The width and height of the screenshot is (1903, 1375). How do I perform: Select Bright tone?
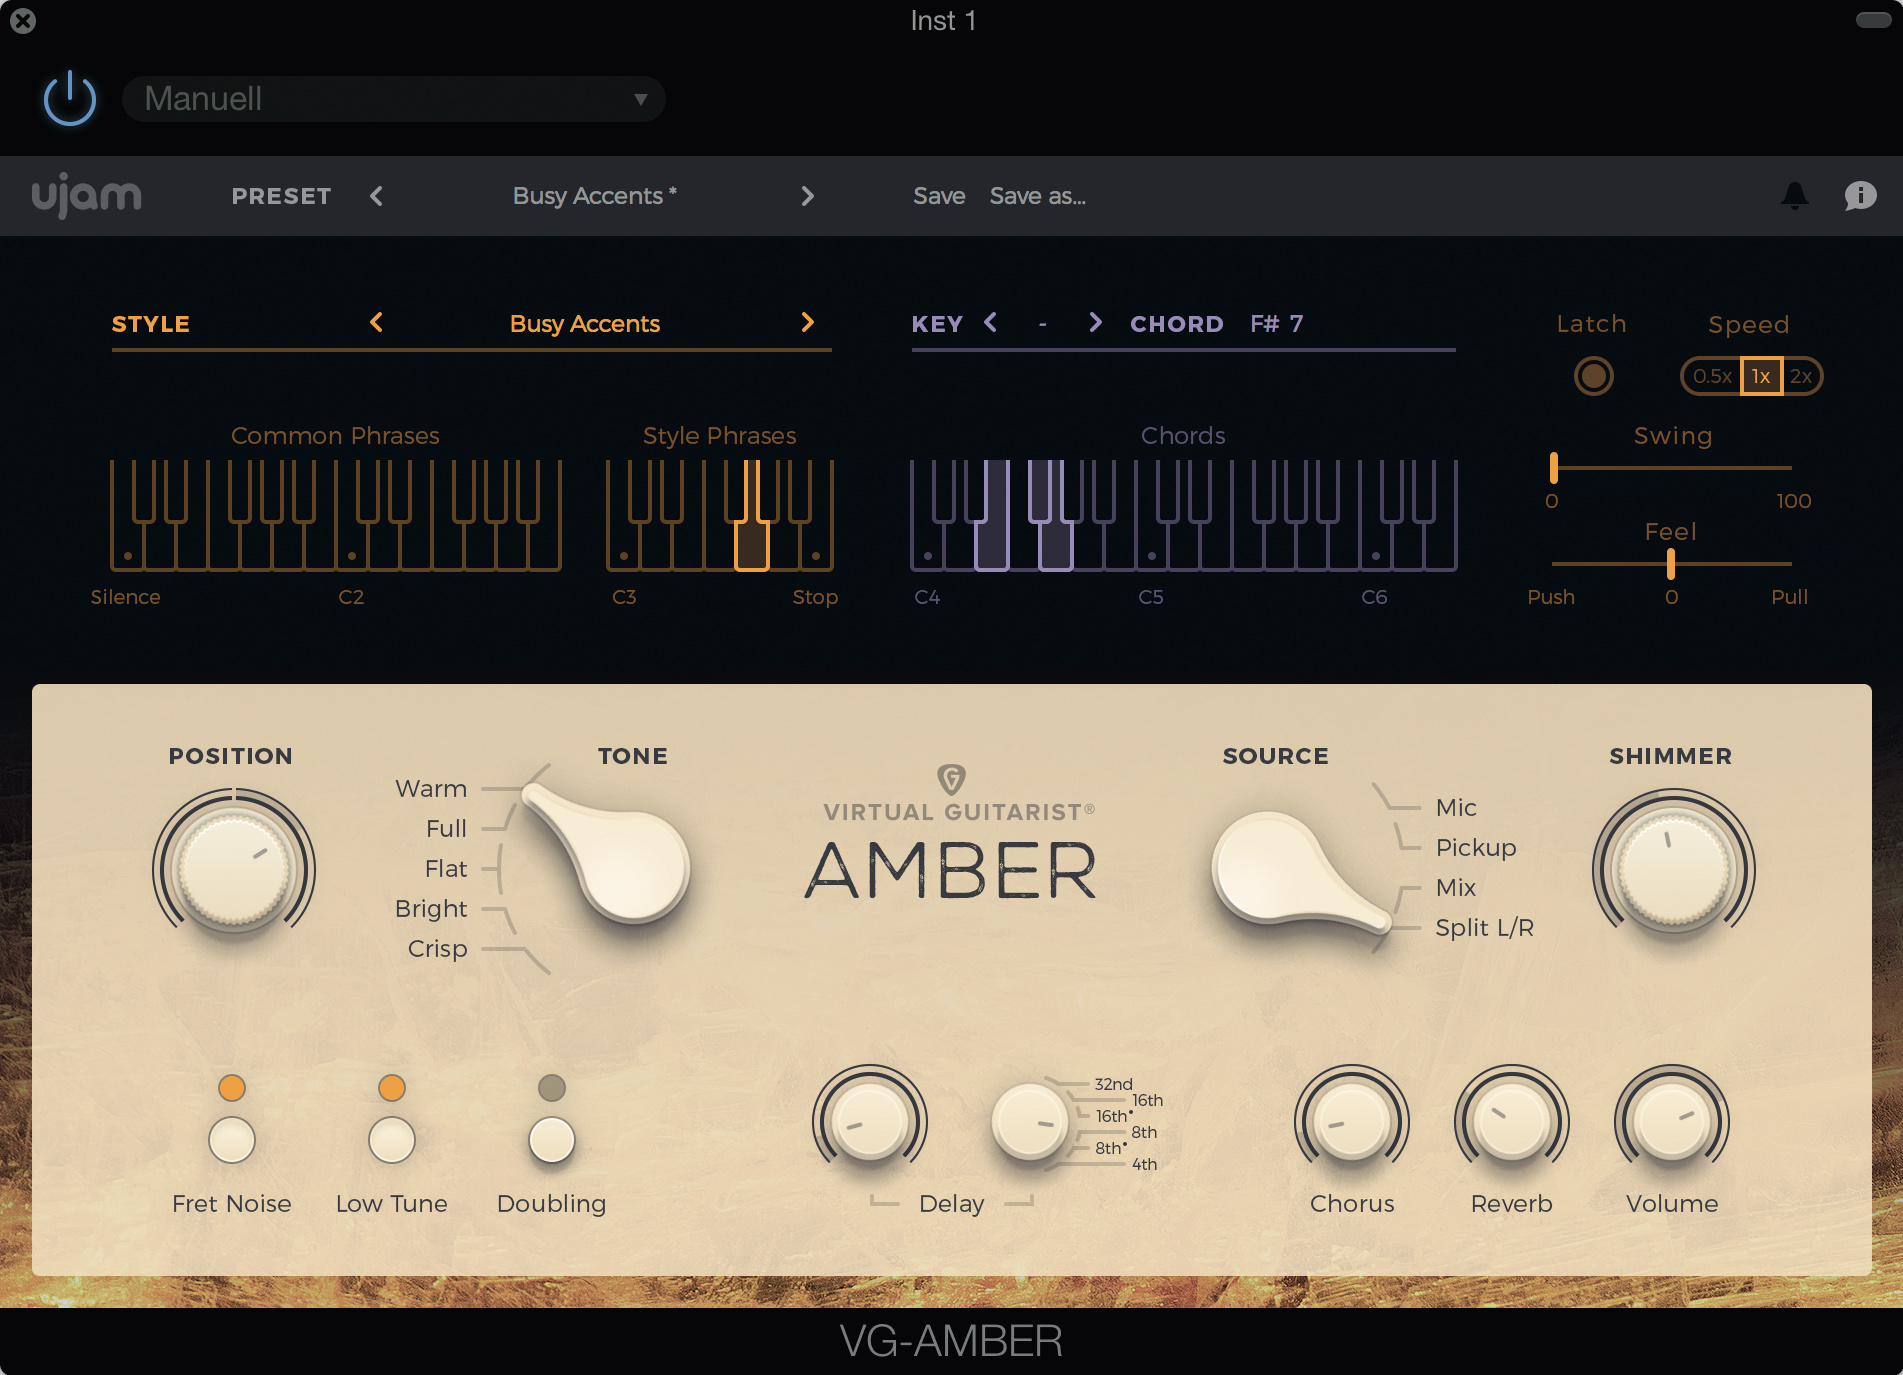[431, 908]
